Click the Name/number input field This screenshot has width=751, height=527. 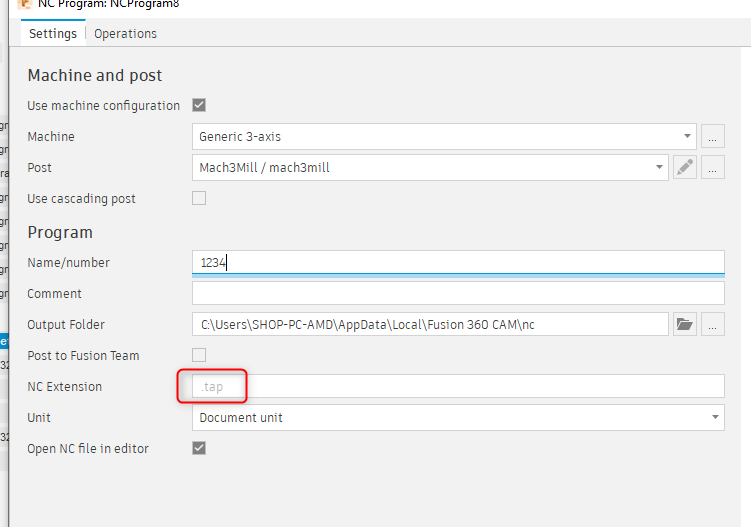458,262
